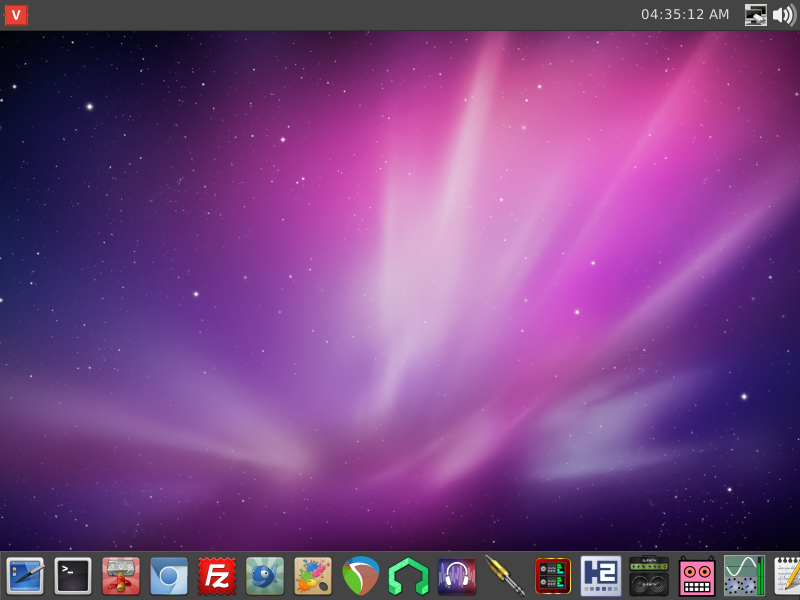Launch Hydrogen drum machine H2 icon
This screenshot has height=600, width=800.
click(601, 576)
